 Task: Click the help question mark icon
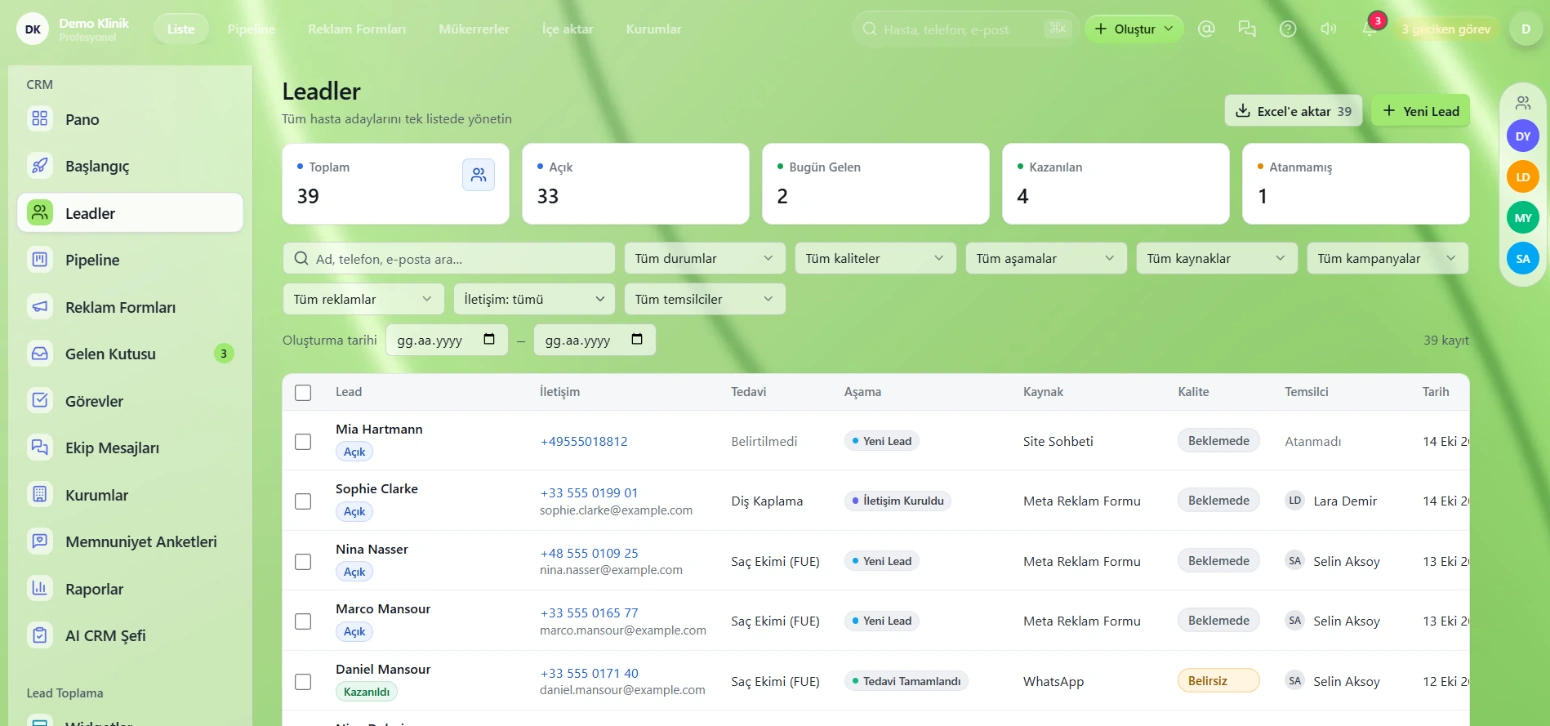(1288, 29)
